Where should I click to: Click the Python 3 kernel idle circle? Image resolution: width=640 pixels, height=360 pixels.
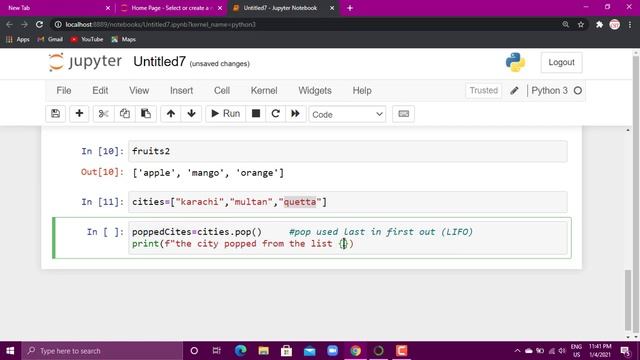click(578, 91)
